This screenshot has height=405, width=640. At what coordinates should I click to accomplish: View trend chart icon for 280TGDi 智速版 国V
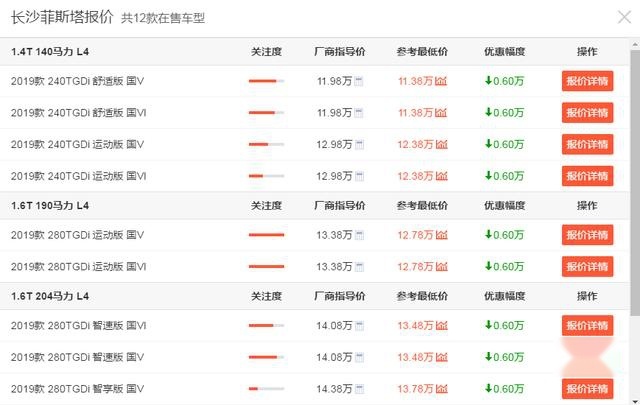442,358
